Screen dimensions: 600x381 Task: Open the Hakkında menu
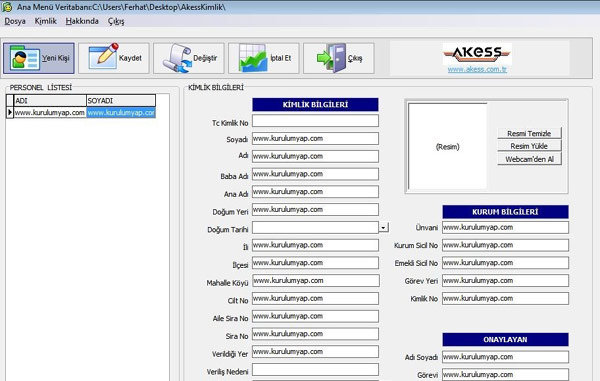82,21
